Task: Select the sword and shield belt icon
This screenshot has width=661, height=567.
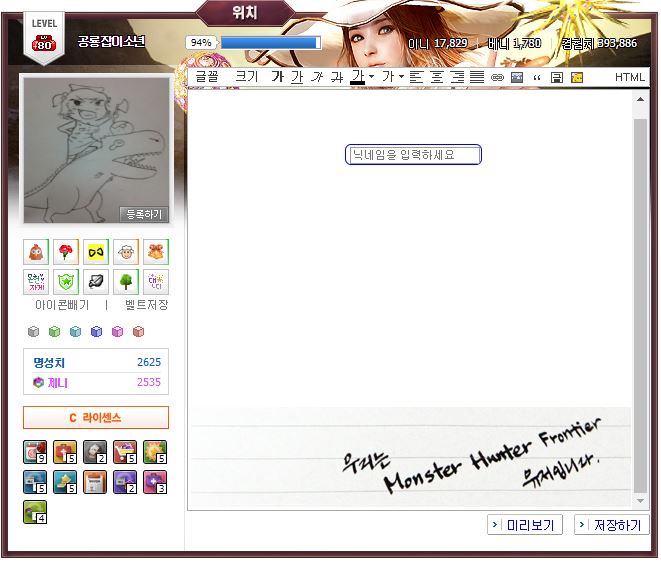Action: (96, 282)
